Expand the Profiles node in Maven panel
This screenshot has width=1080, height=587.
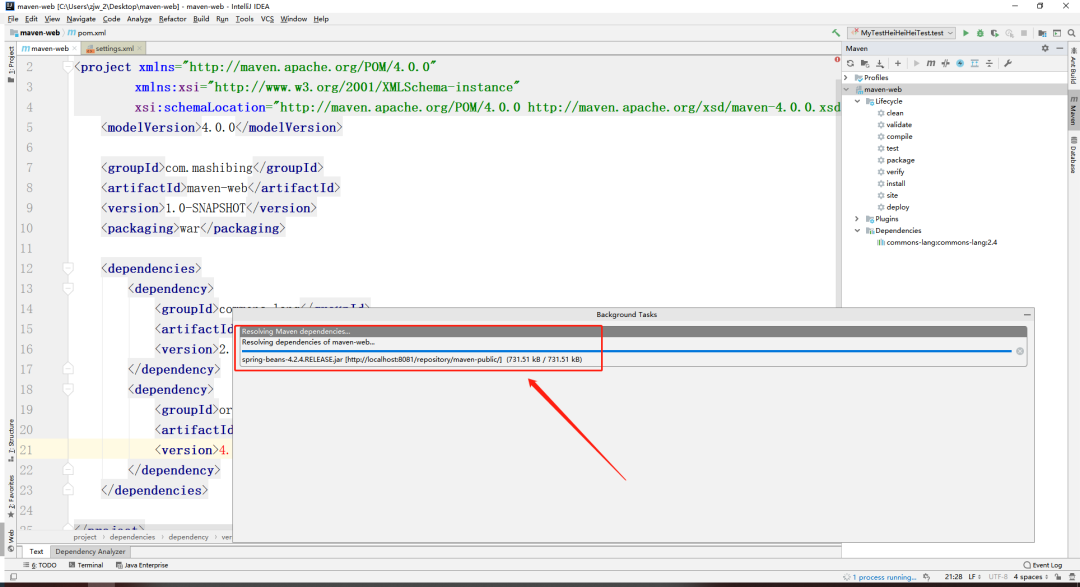point(847,78)
